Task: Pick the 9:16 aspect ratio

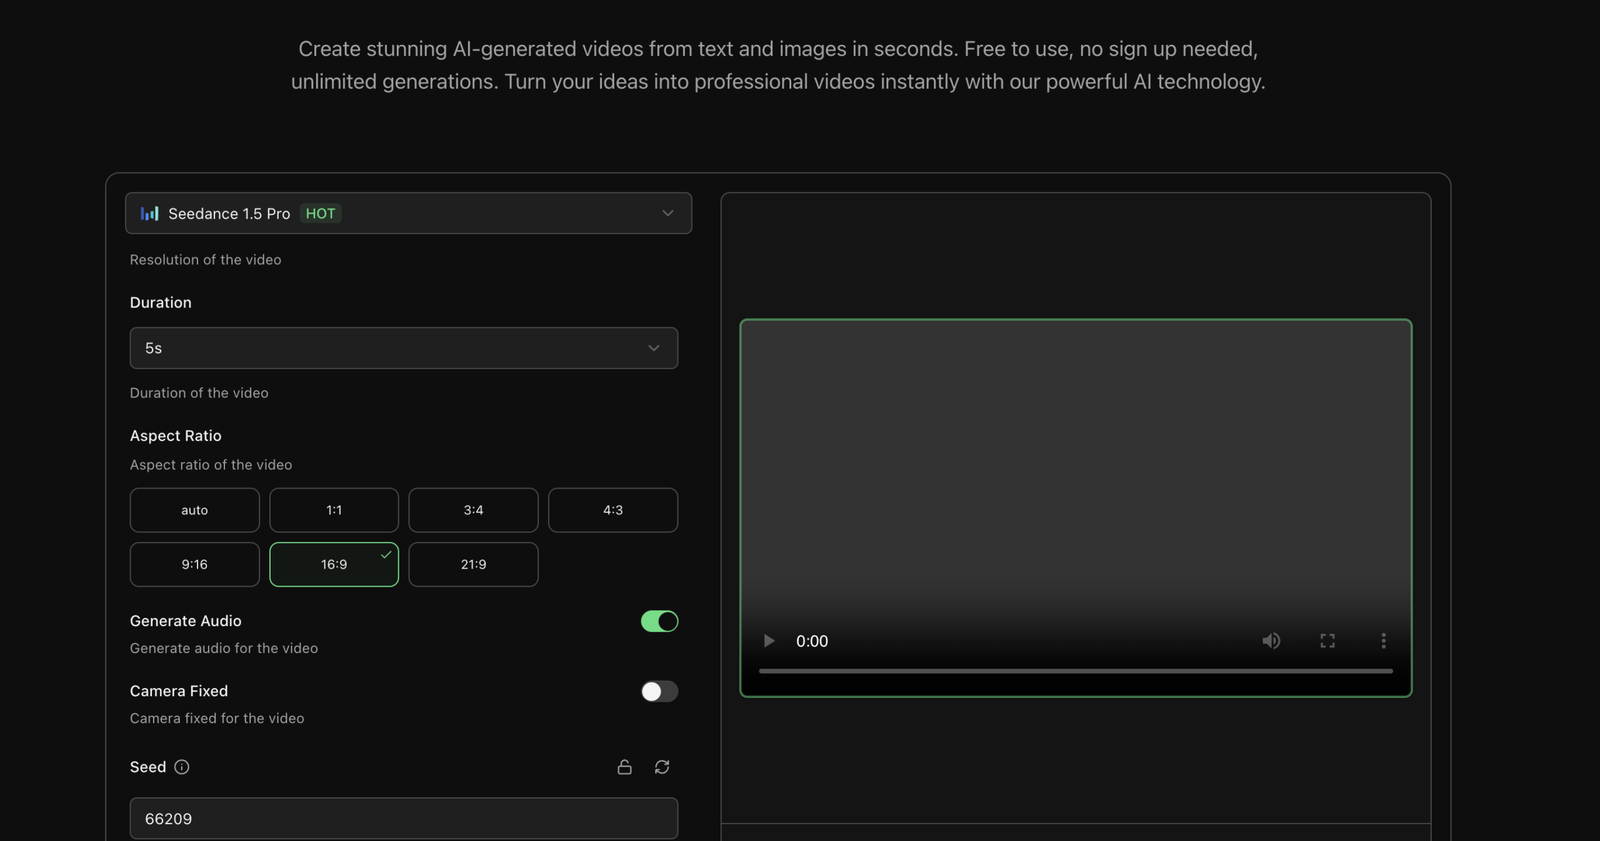Action: click(195, 564)
